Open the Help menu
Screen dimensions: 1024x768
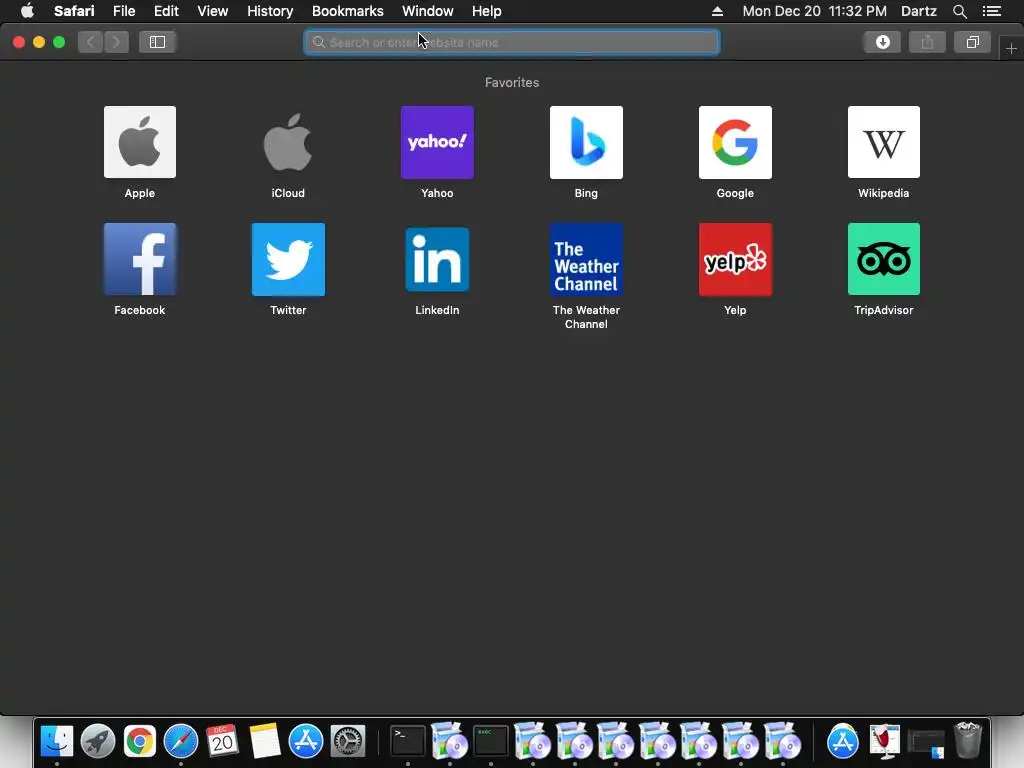click(x=487, y=11)
